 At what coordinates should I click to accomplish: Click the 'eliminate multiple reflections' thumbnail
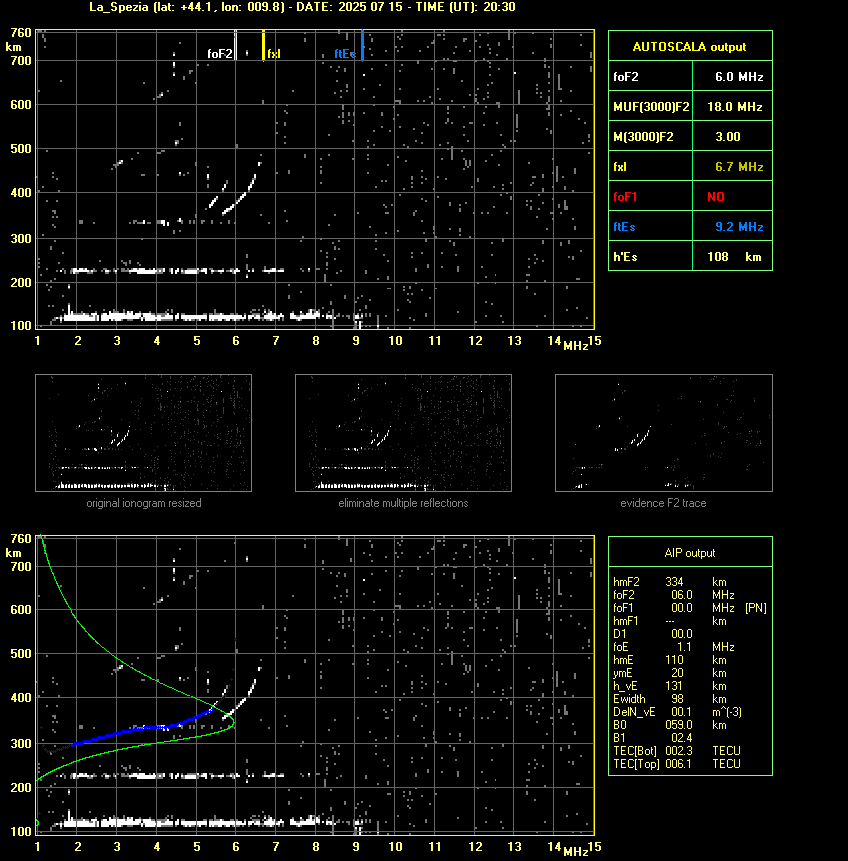[403, 433]
